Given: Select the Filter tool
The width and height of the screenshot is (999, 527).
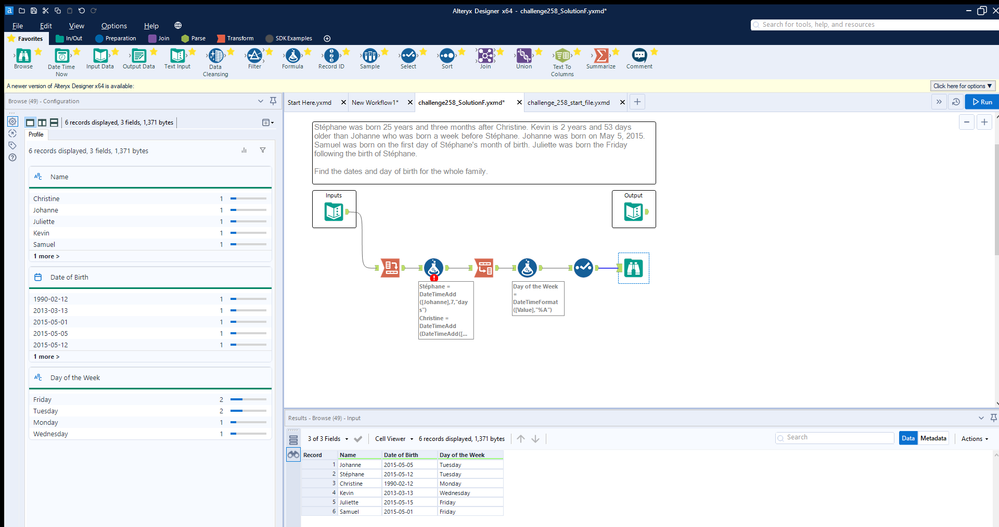Looking at the screenshot, I should 254,58.
